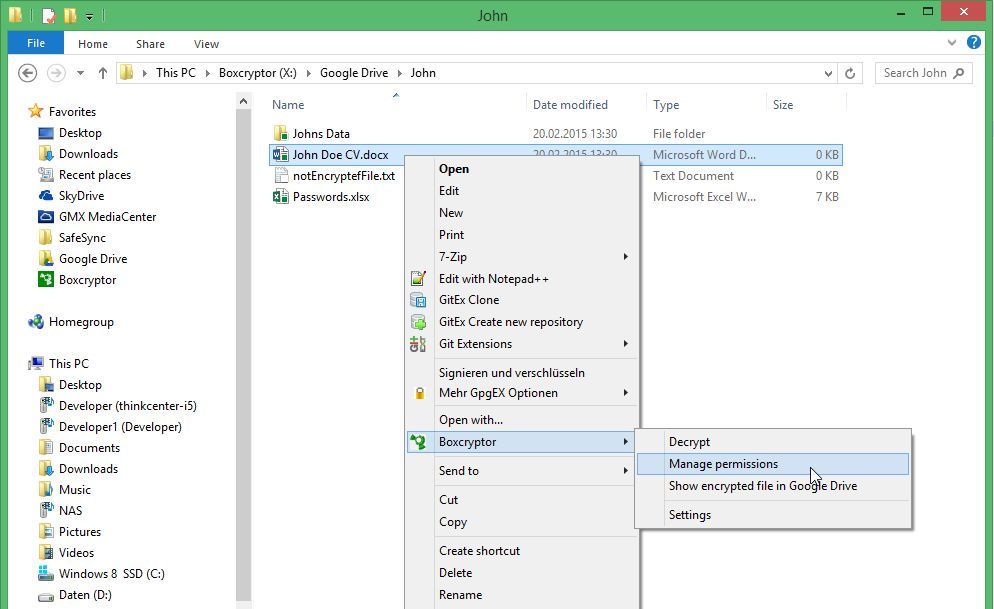Refresh the John folder view
Image resolution: width=994 pixels, height=609 pixels.
tap(849, 73)
